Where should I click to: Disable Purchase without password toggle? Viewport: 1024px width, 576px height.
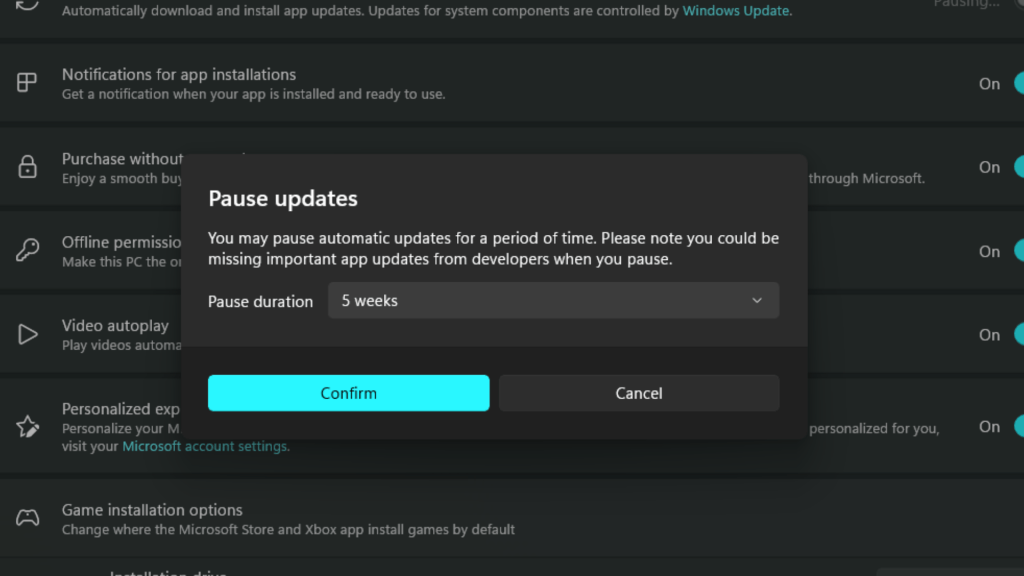tap(1018, 167)
